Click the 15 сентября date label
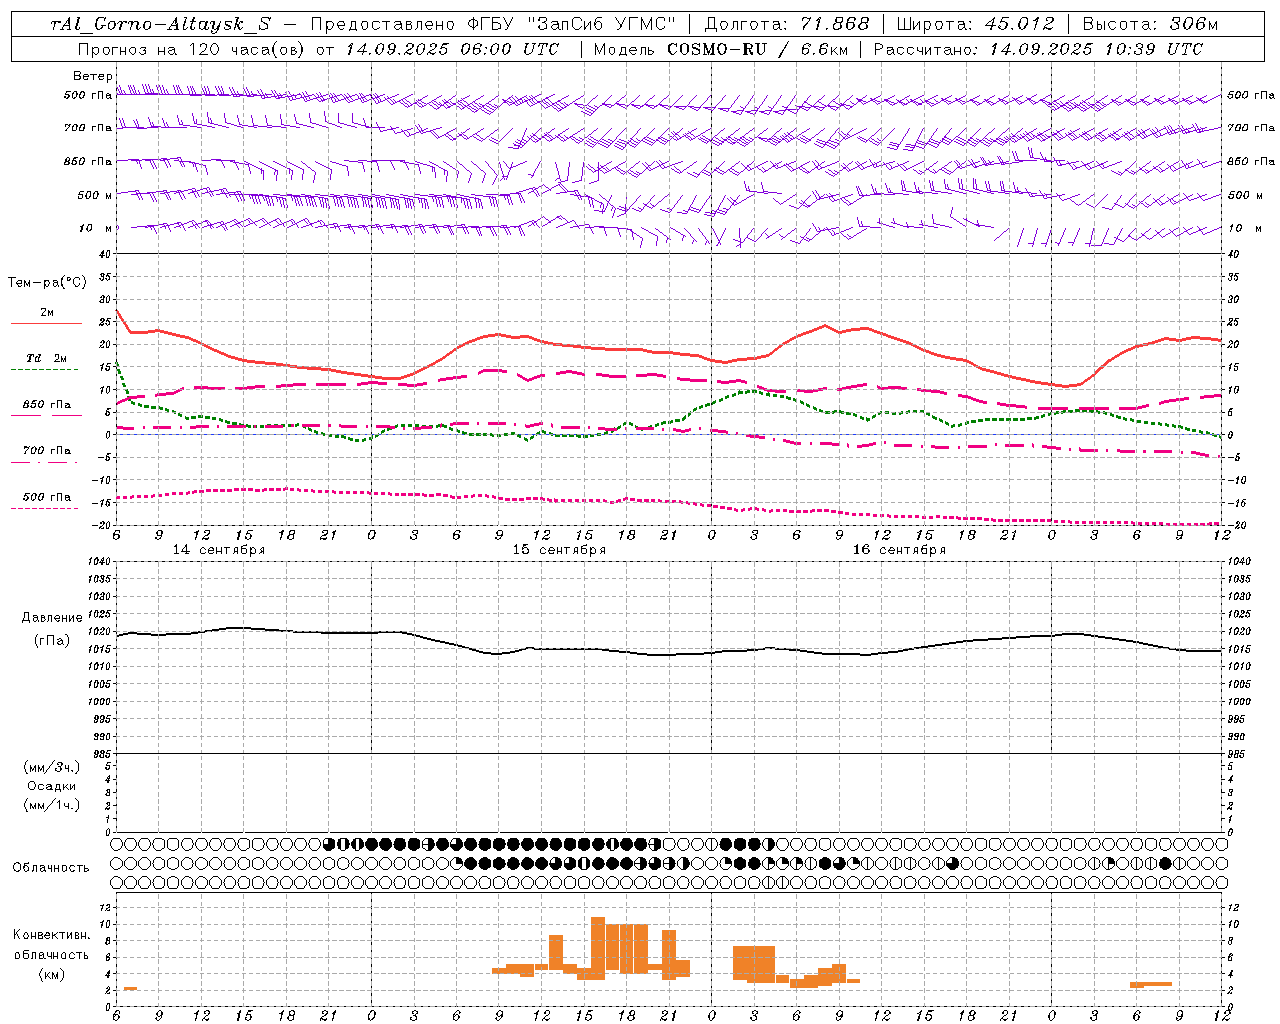The width and height of the screenshot is (1280, 1024). tap(559, 550)
